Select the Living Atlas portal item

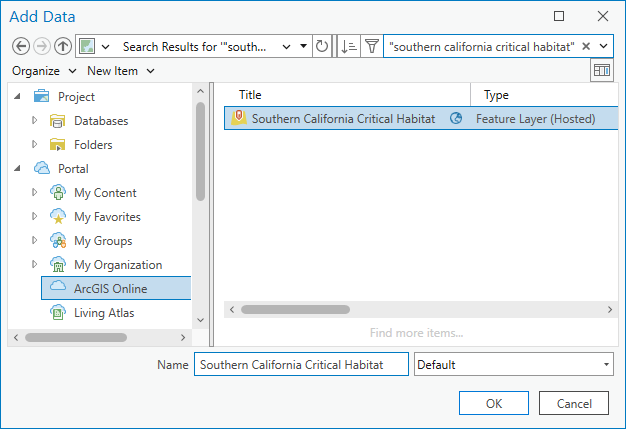click(x=103, y=313)
